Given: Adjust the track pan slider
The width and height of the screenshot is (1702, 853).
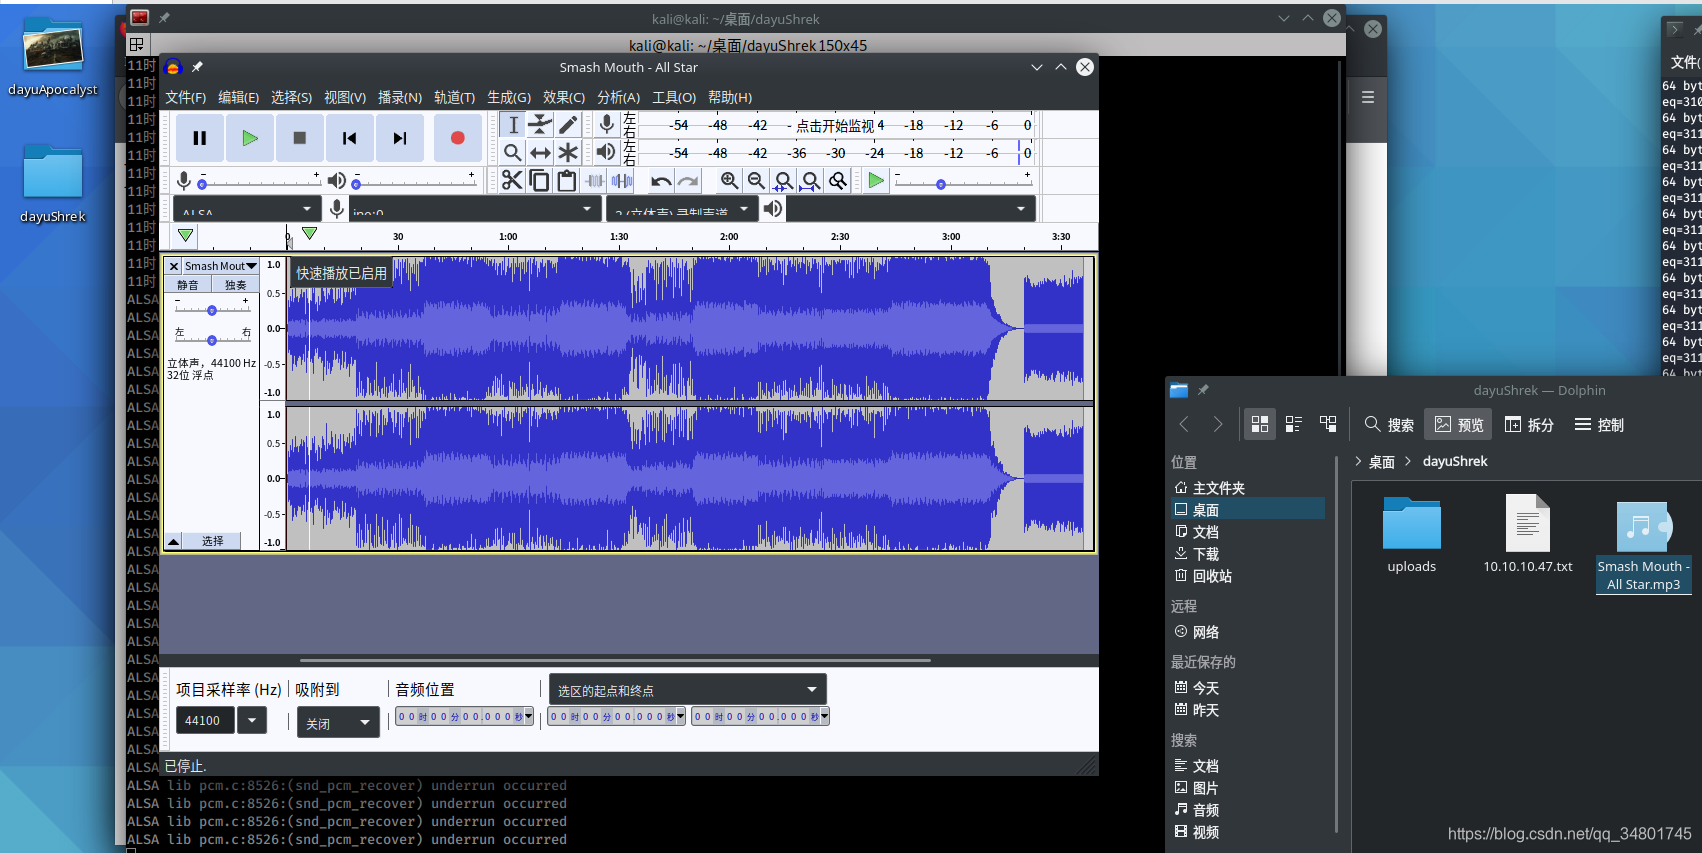Looking at the screenshot, I should 212,337.
